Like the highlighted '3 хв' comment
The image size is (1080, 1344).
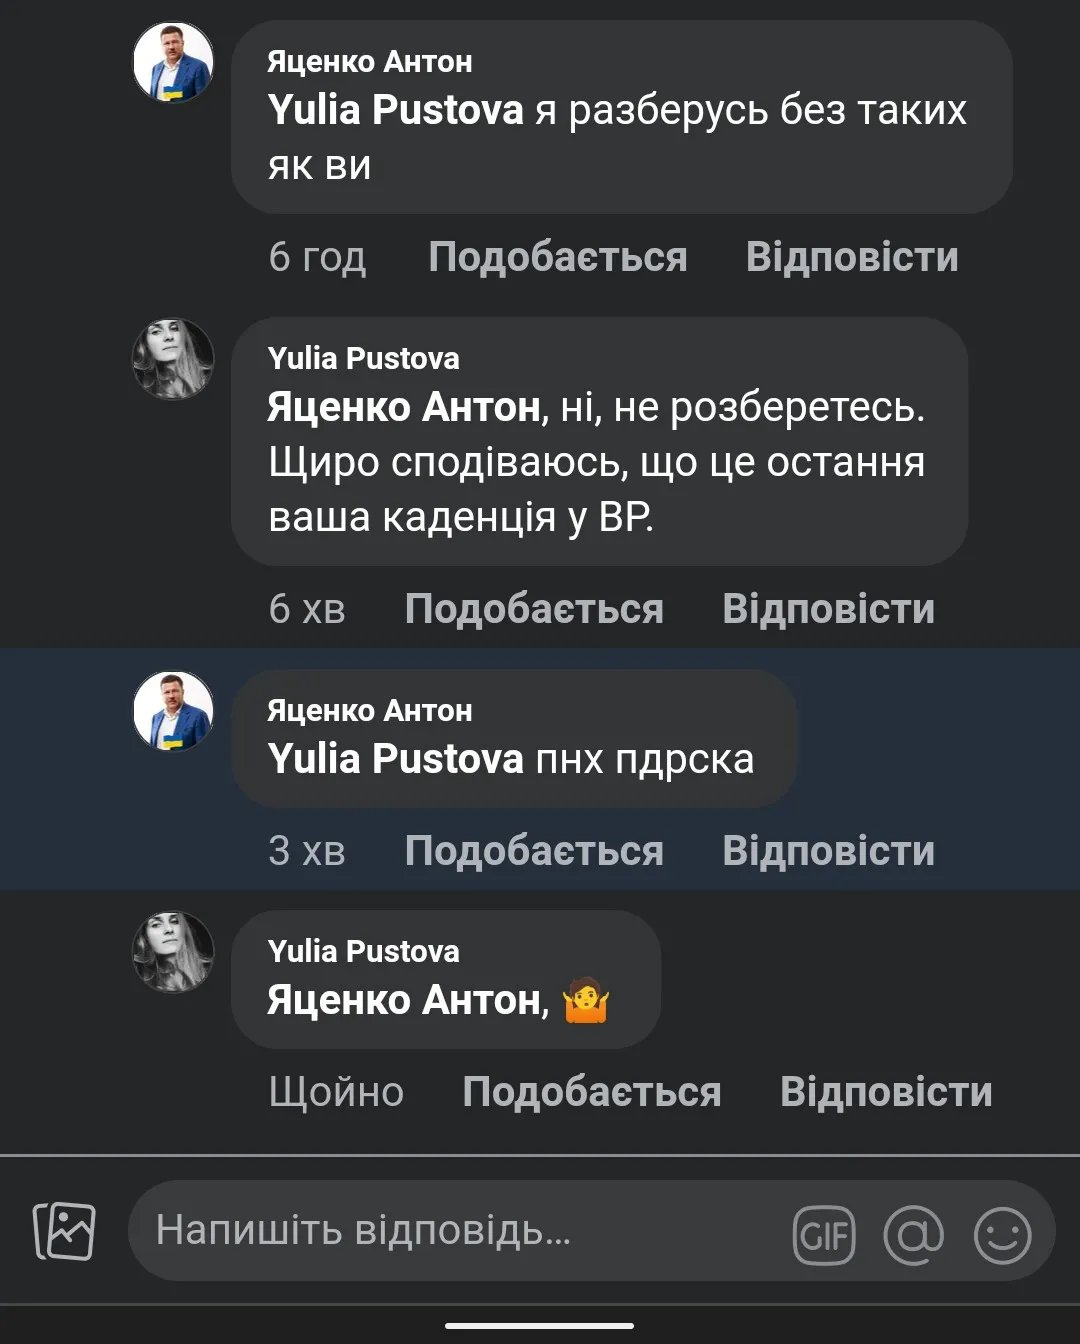(x=534, y=851)
